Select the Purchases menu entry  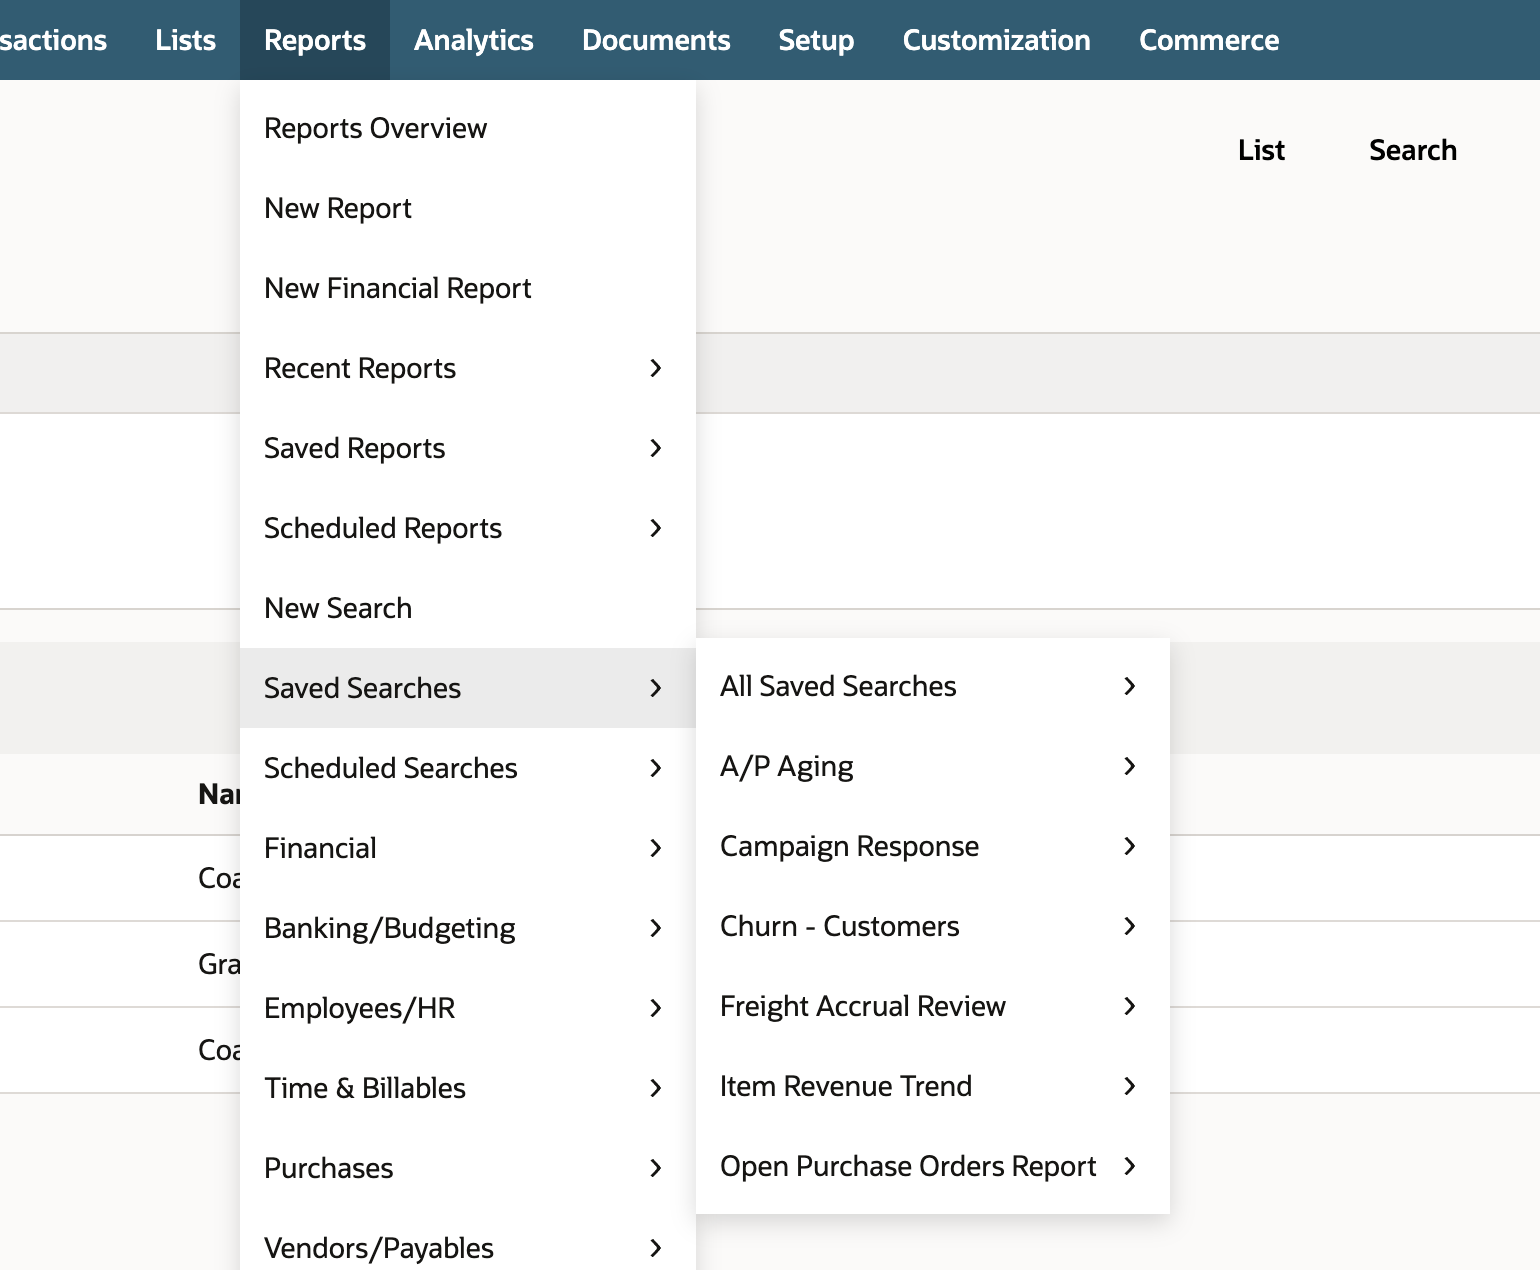point(468,1168)
